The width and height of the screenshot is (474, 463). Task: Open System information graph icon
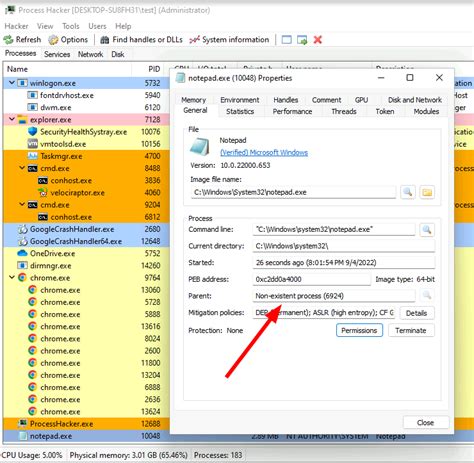coord(195,40)
